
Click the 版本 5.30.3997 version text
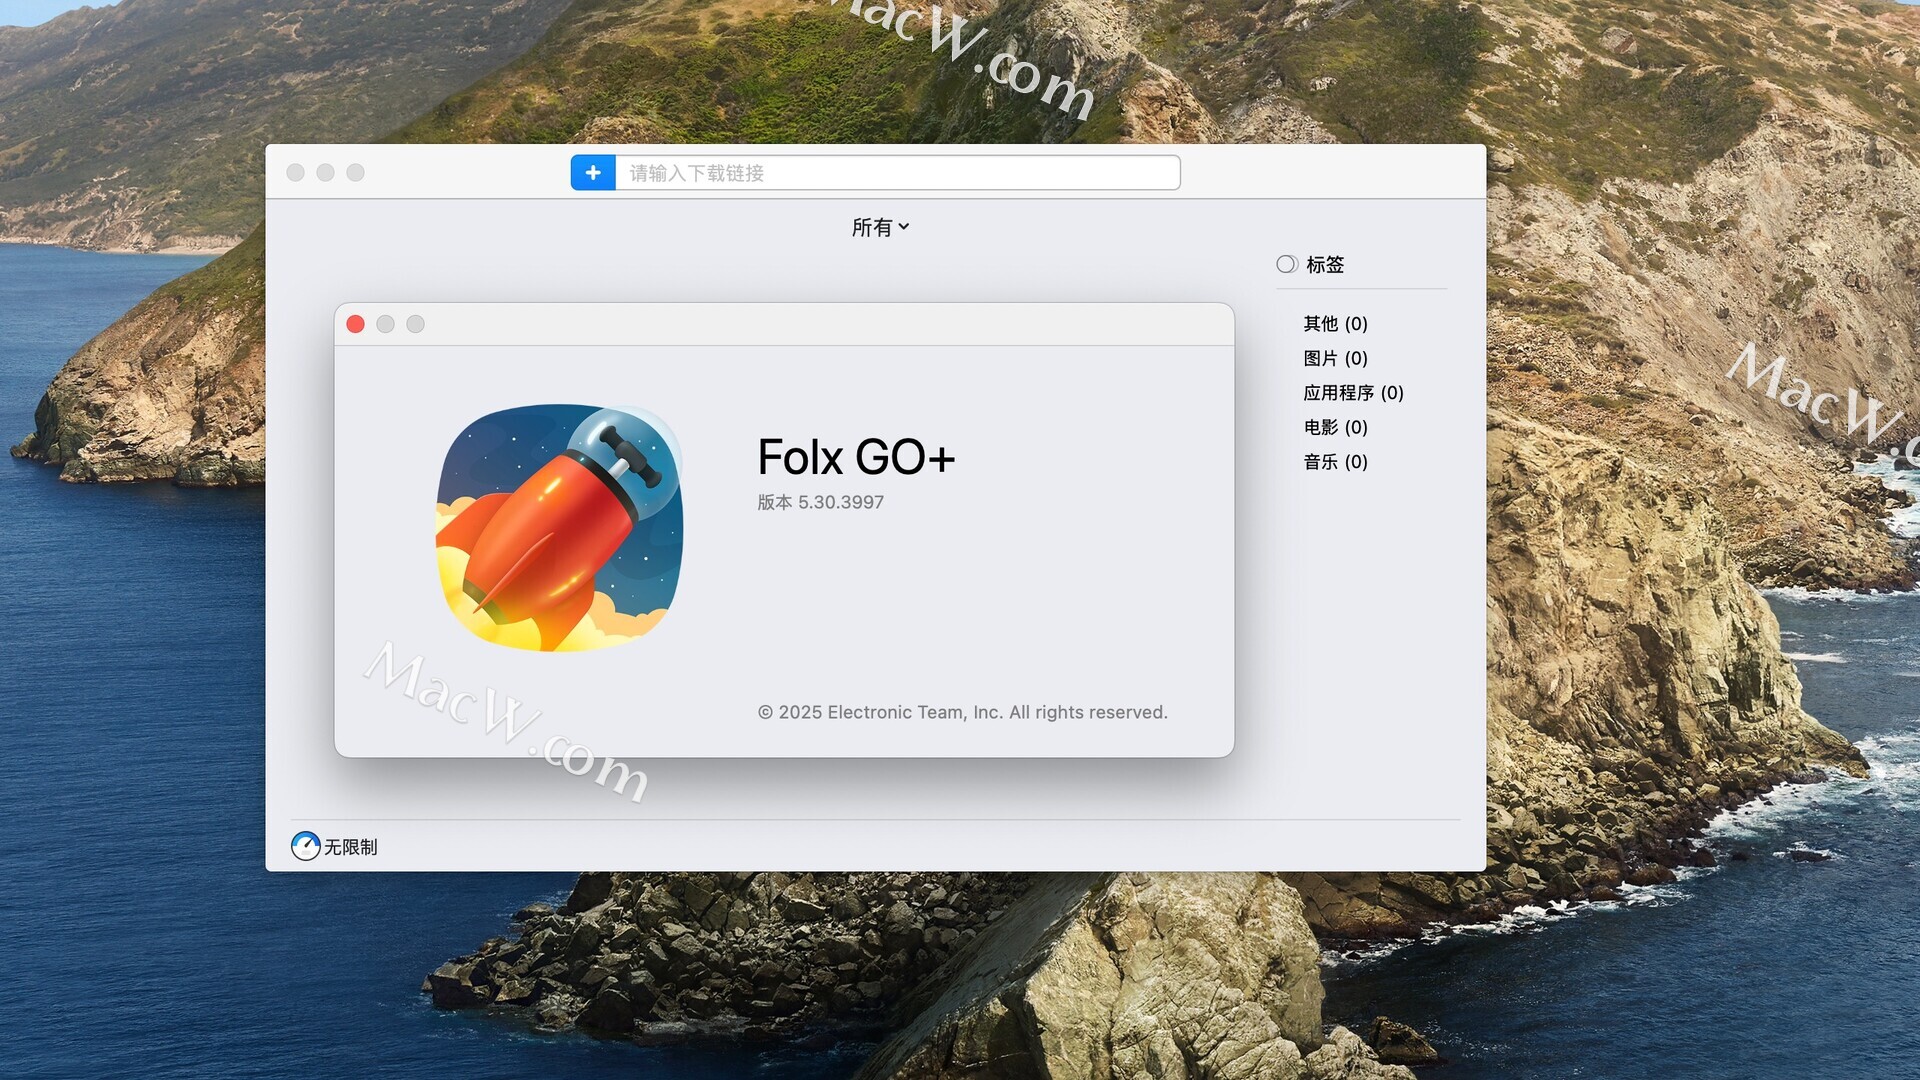pos(820,502)
